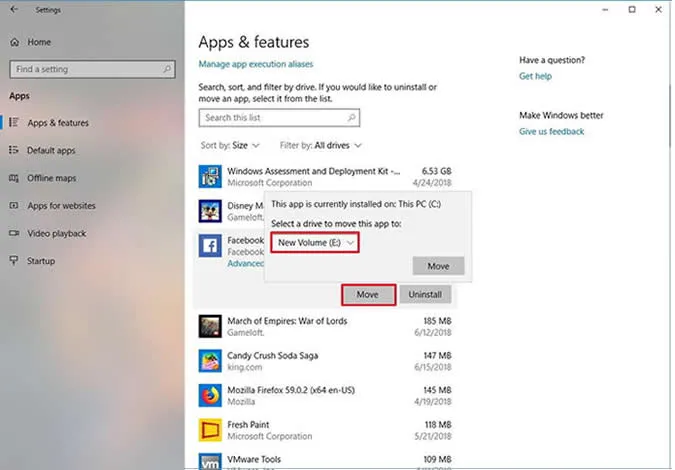Click the VMware Tools app icon
Image resolution: width=675 pixels, height=470 pixels.
pyautogui.click(x=210, y=461)
